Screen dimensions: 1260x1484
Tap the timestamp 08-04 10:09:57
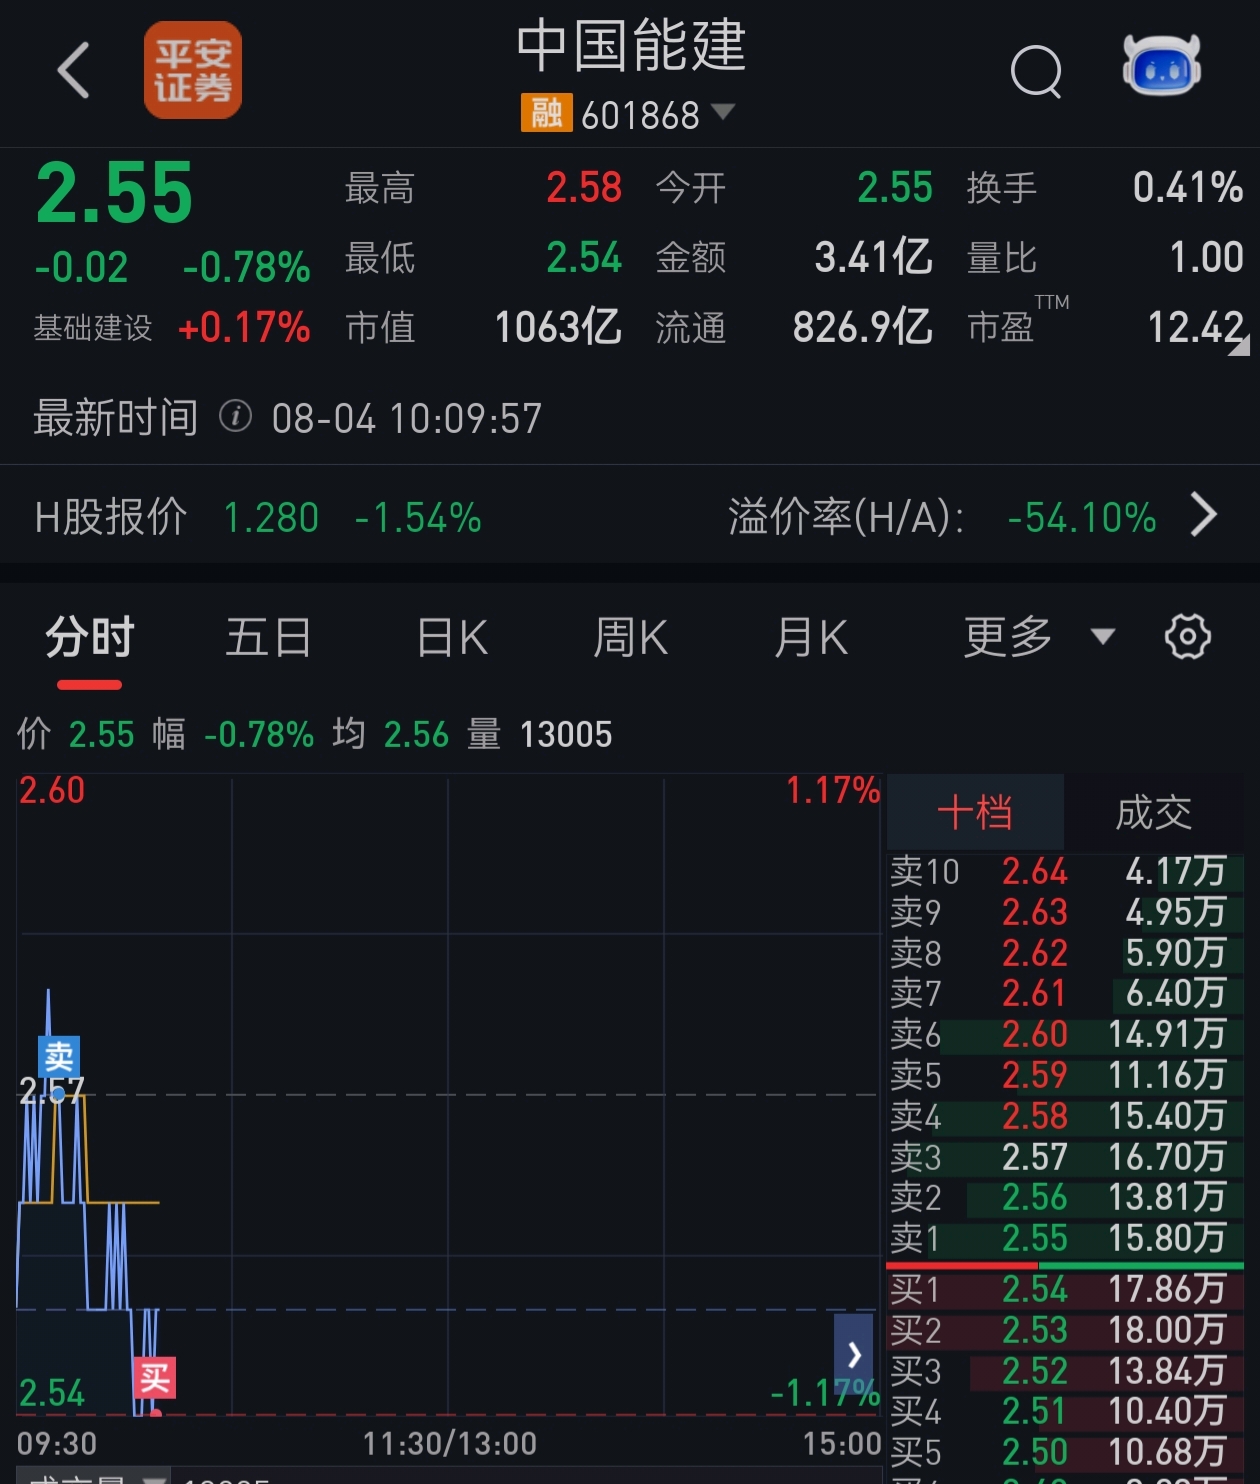click(407, 418)
